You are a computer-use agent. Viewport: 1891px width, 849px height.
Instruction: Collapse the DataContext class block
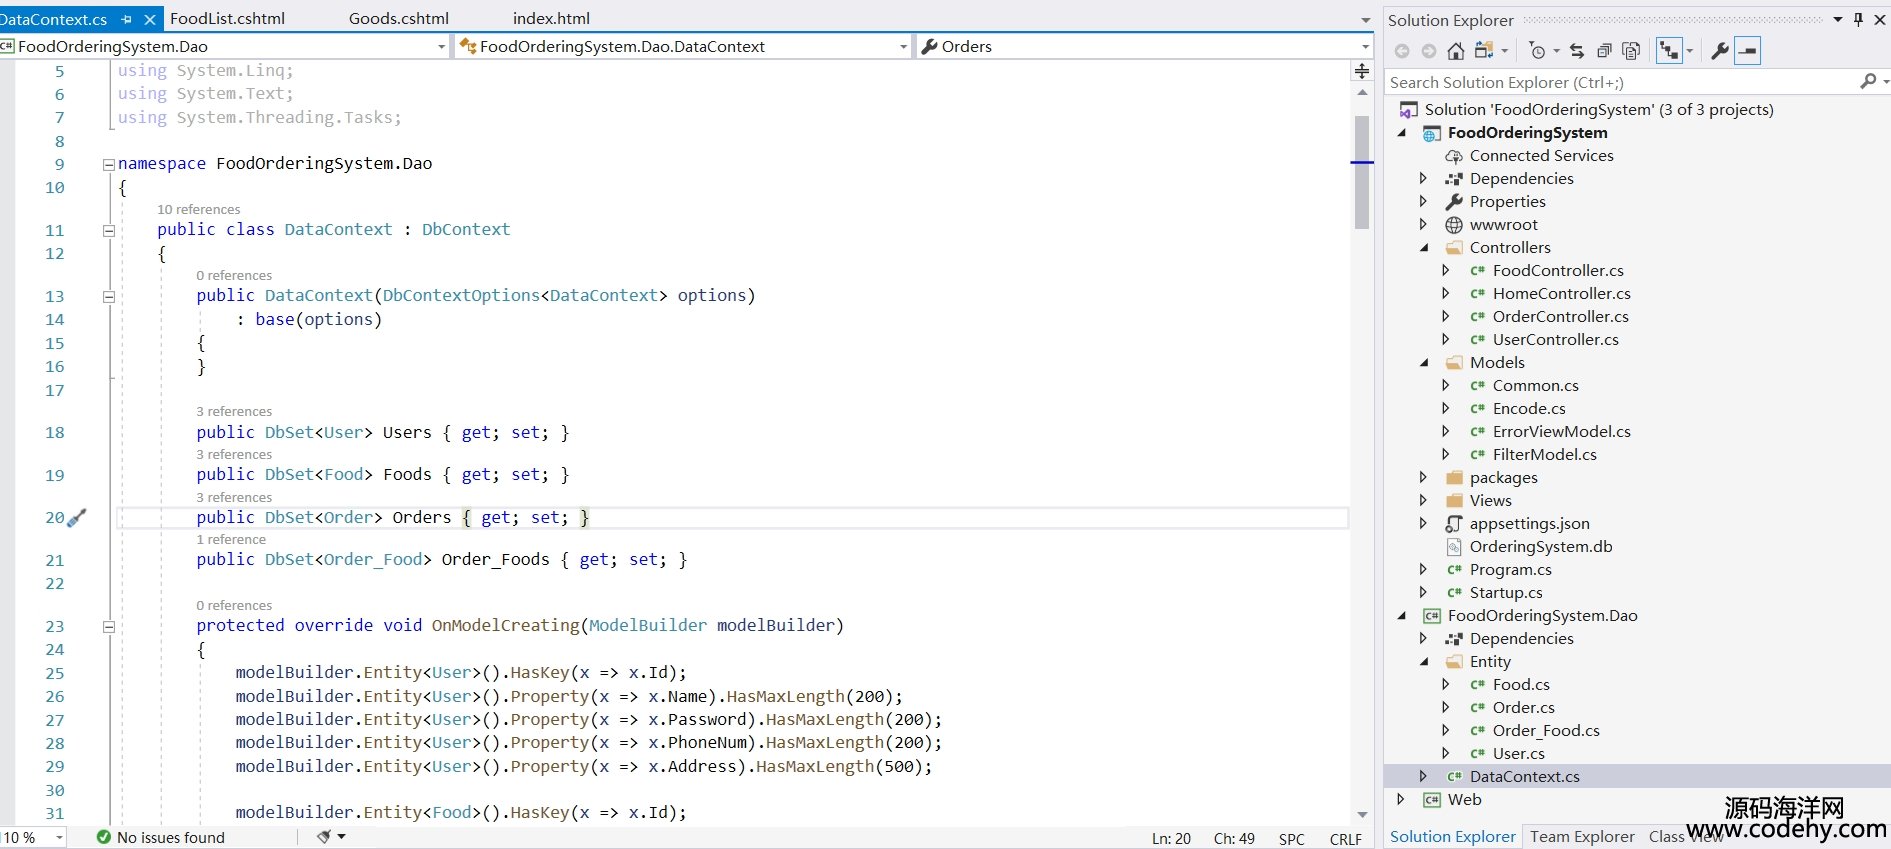coord(109,231)
